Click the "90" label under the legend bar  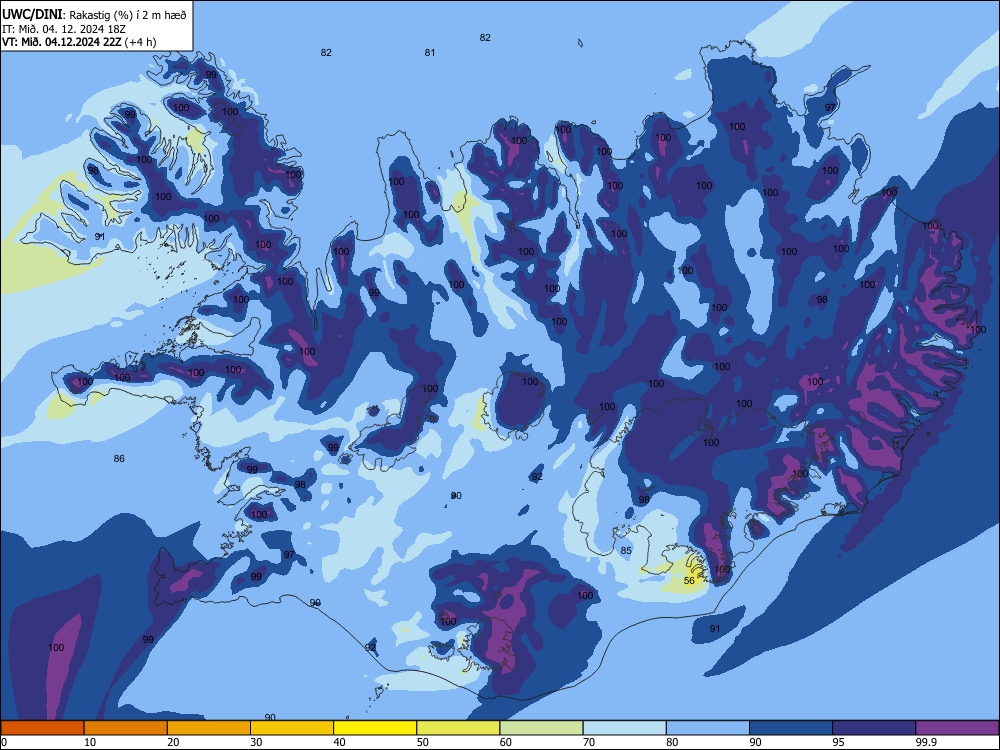[x=755, y=742]
